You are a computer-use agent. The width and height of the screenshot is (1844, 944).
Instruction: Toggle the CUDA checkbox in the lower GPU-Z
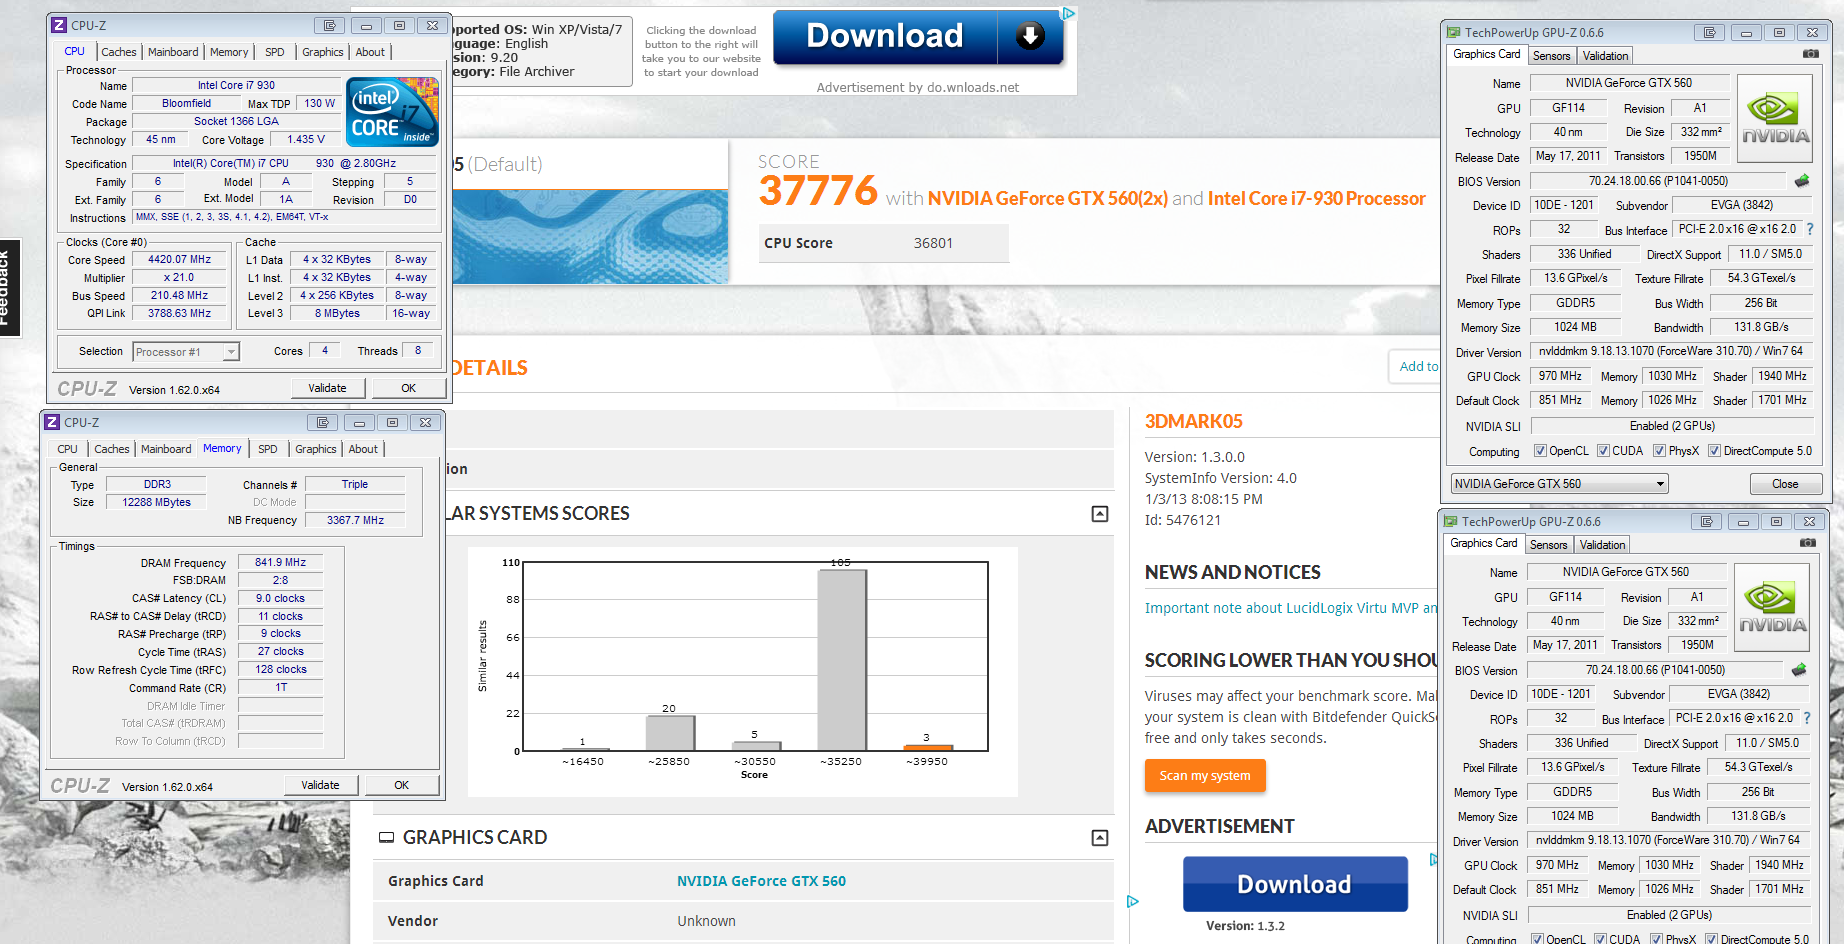[x=1600, y=939]
